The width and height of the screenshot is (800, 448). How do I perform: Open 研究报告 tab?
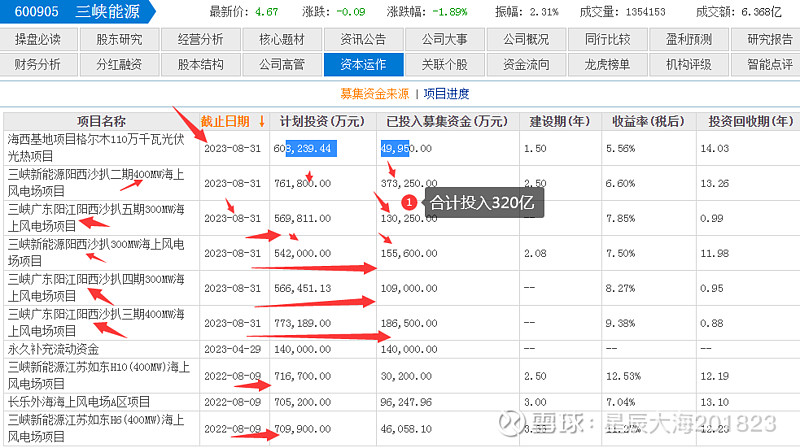[766, 40]
